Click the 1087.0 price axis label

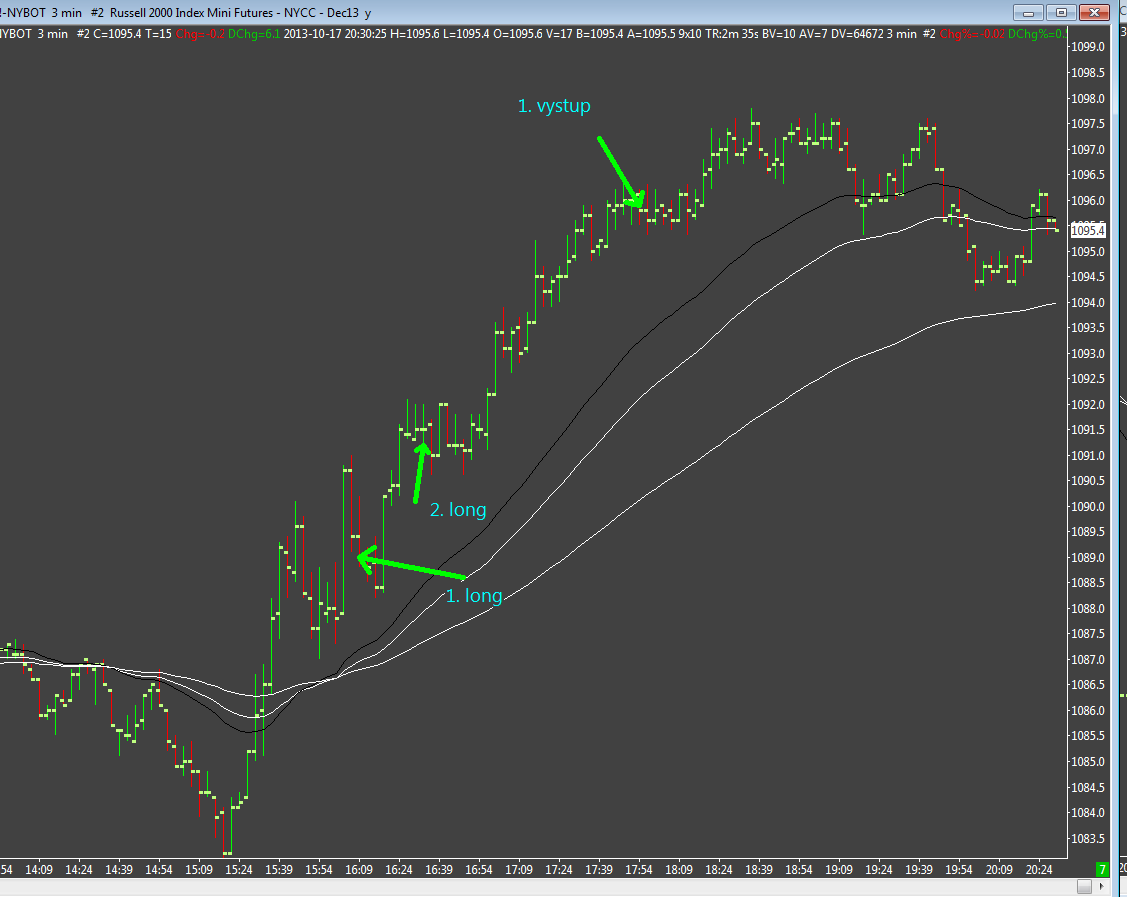pyautogui.click(x=1087, y=660)
